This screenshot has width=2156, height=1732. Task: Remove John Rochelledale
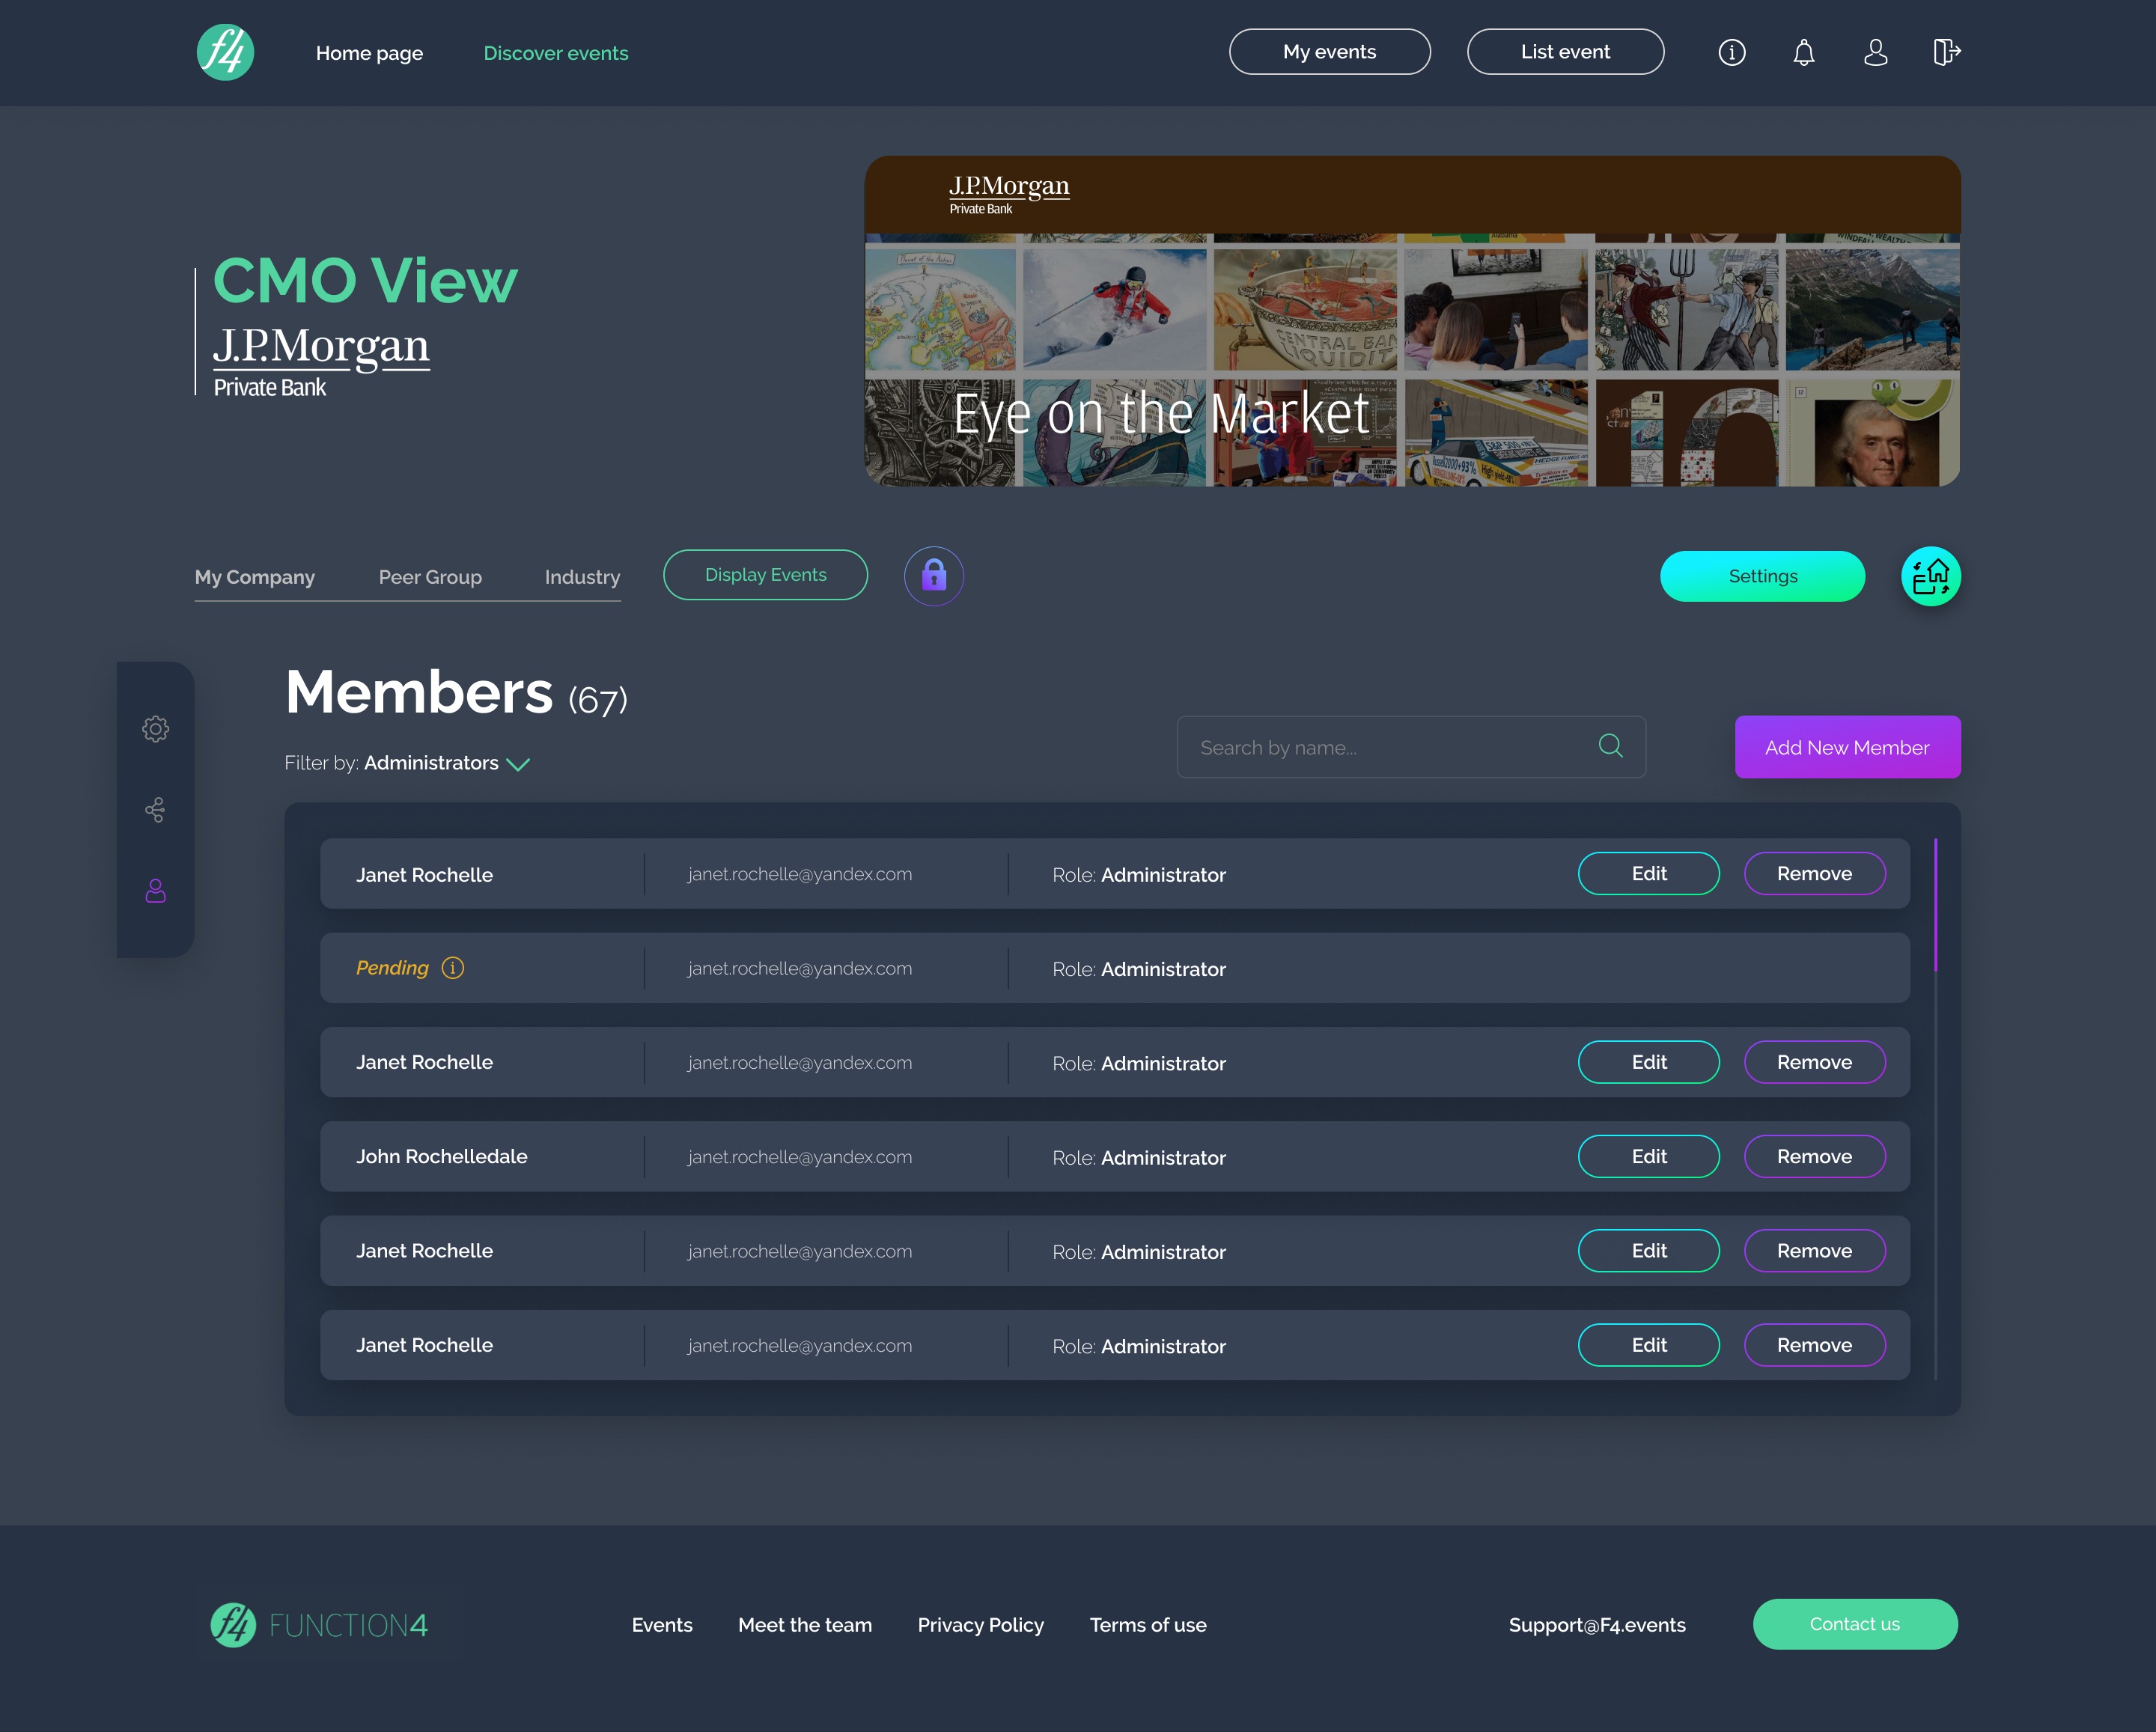(1815, 1157)
